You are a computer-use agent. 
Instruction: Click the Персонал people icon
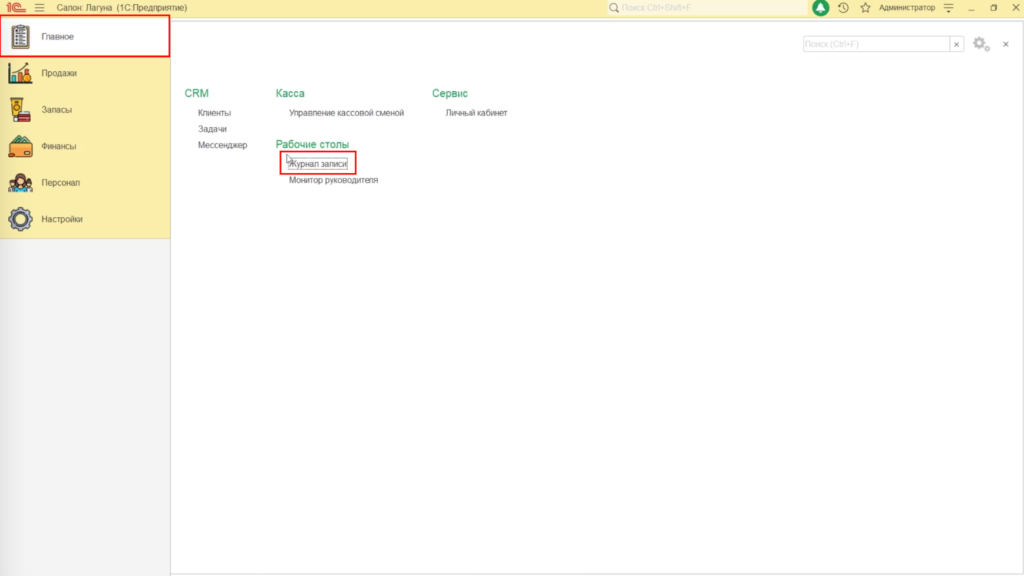(20, 183)
